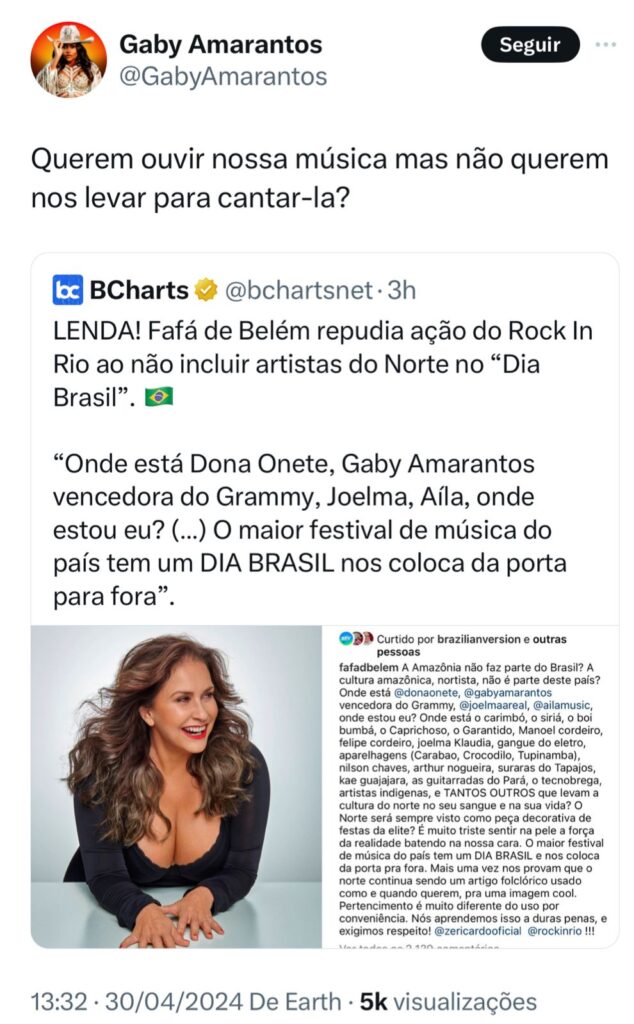Click the 3h timestamp on quoted post
634x1024 pixels.
tap(402, 290)
